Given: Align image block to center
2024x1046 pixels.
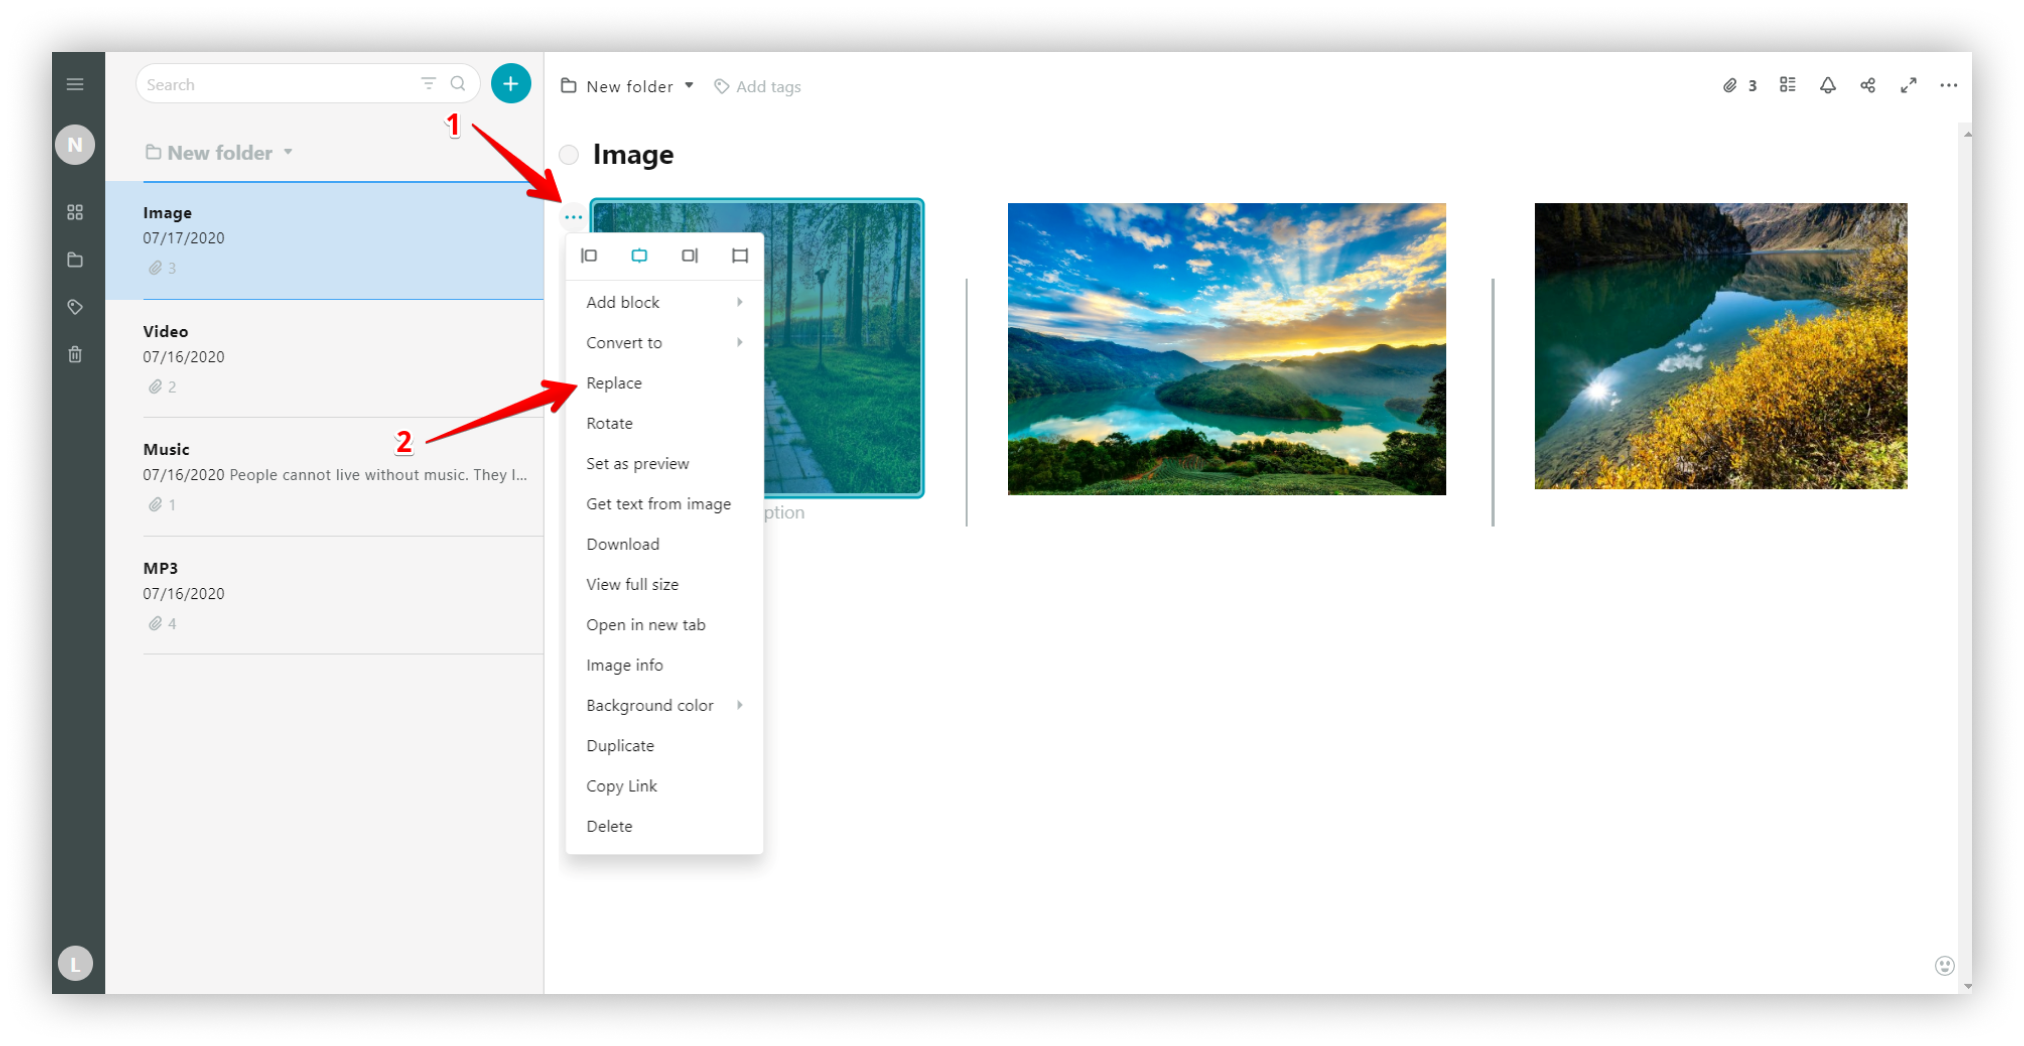Looking at the screenshot, I should tap(639, 256).
